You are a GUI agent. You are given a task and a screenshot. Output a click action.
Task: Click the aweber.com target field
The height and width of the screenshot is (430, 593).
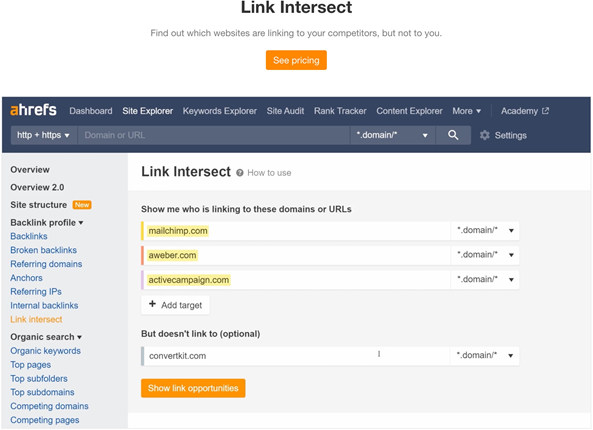tap(296, 255)
